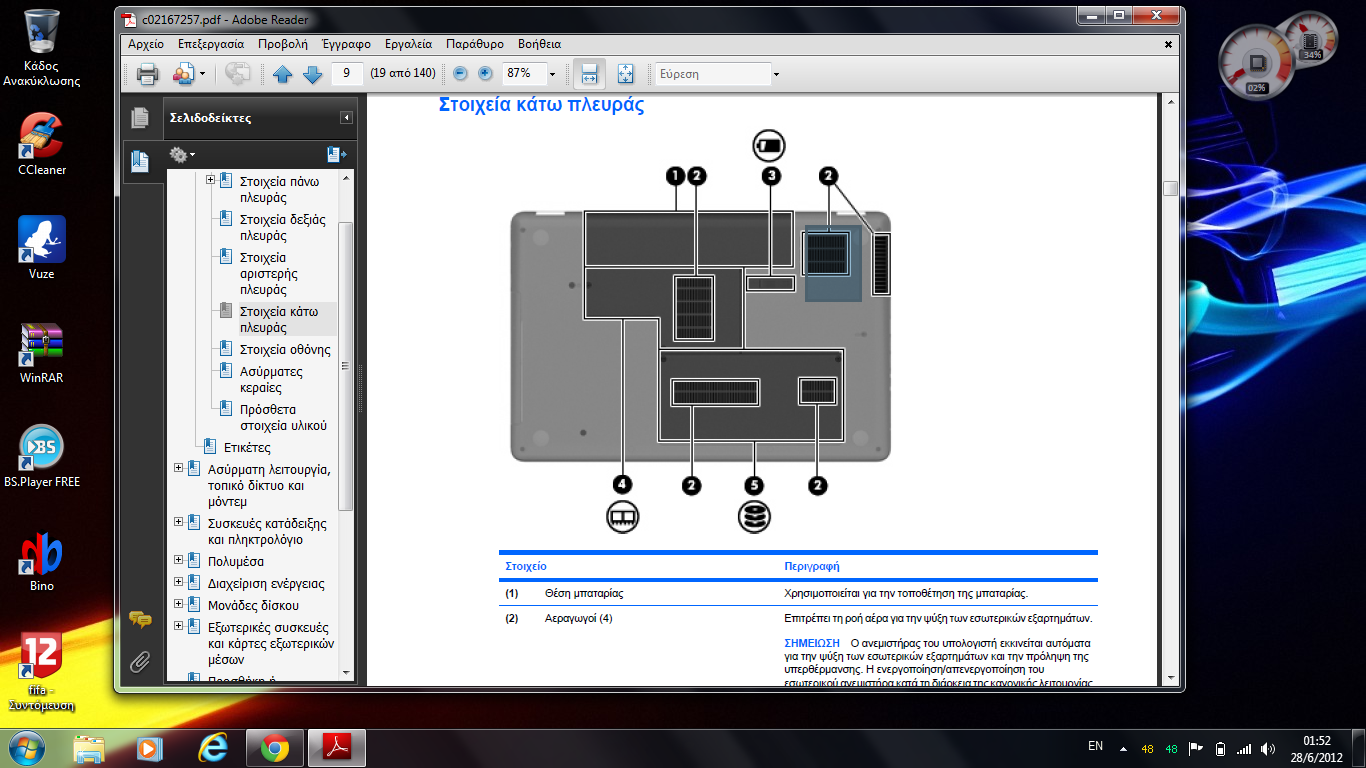The image size is (1366, 768).
Task: Open the Pages thumbnails panel icon
Action: pyautogui.click(x=140, y=118)
